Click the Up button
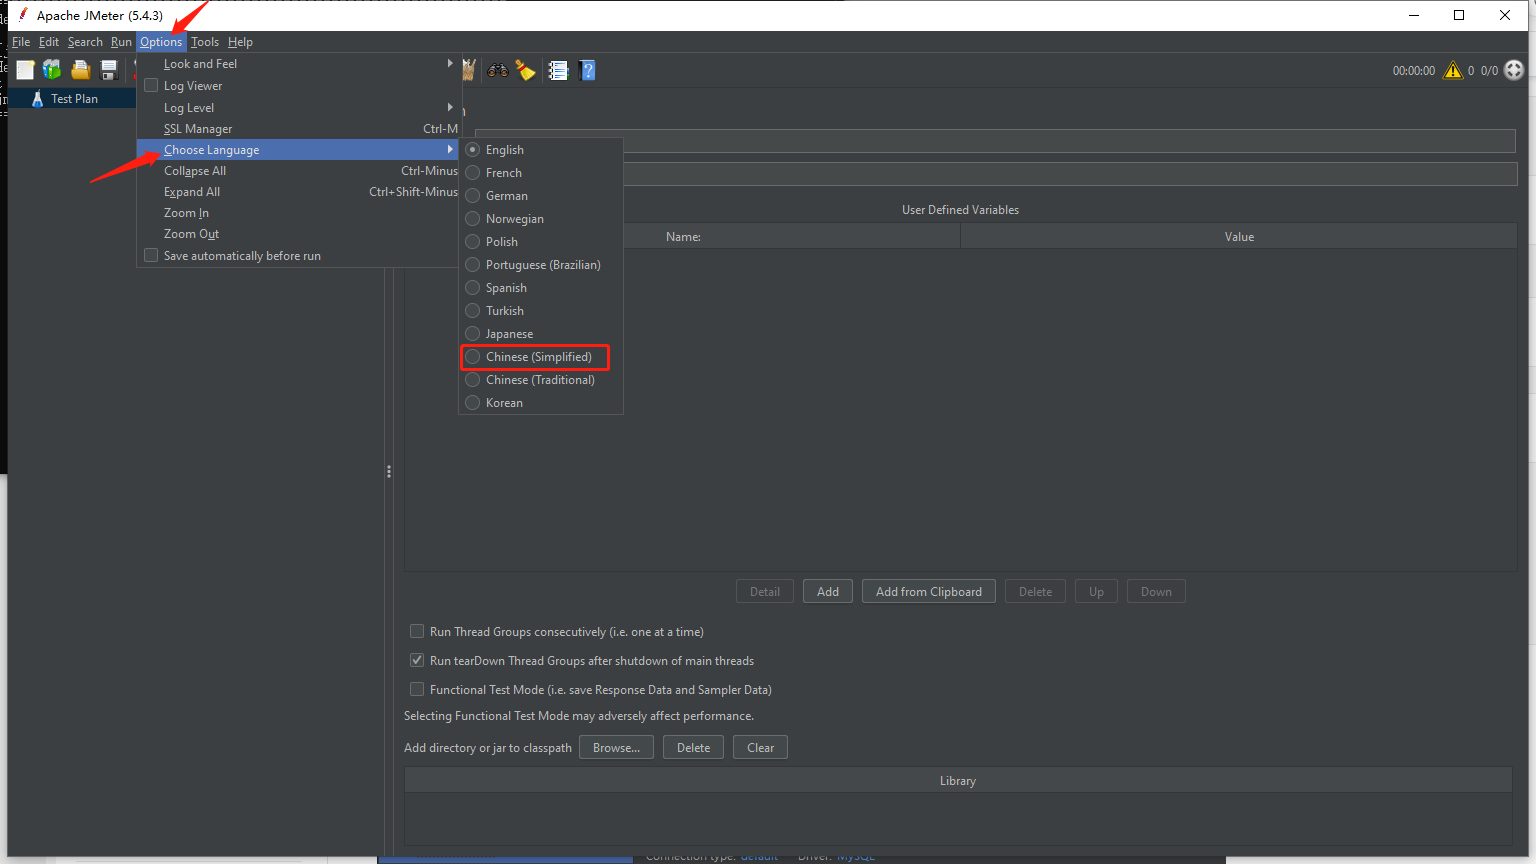Viewport: 1536px width, 864px height. point(1096,592)
